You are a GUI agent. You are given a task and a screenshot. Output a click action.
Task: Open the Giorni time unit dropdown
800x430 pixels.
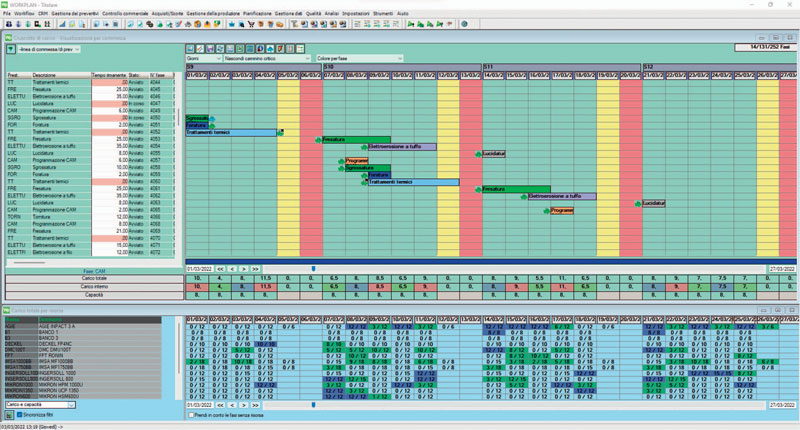(x=203, y=59)
